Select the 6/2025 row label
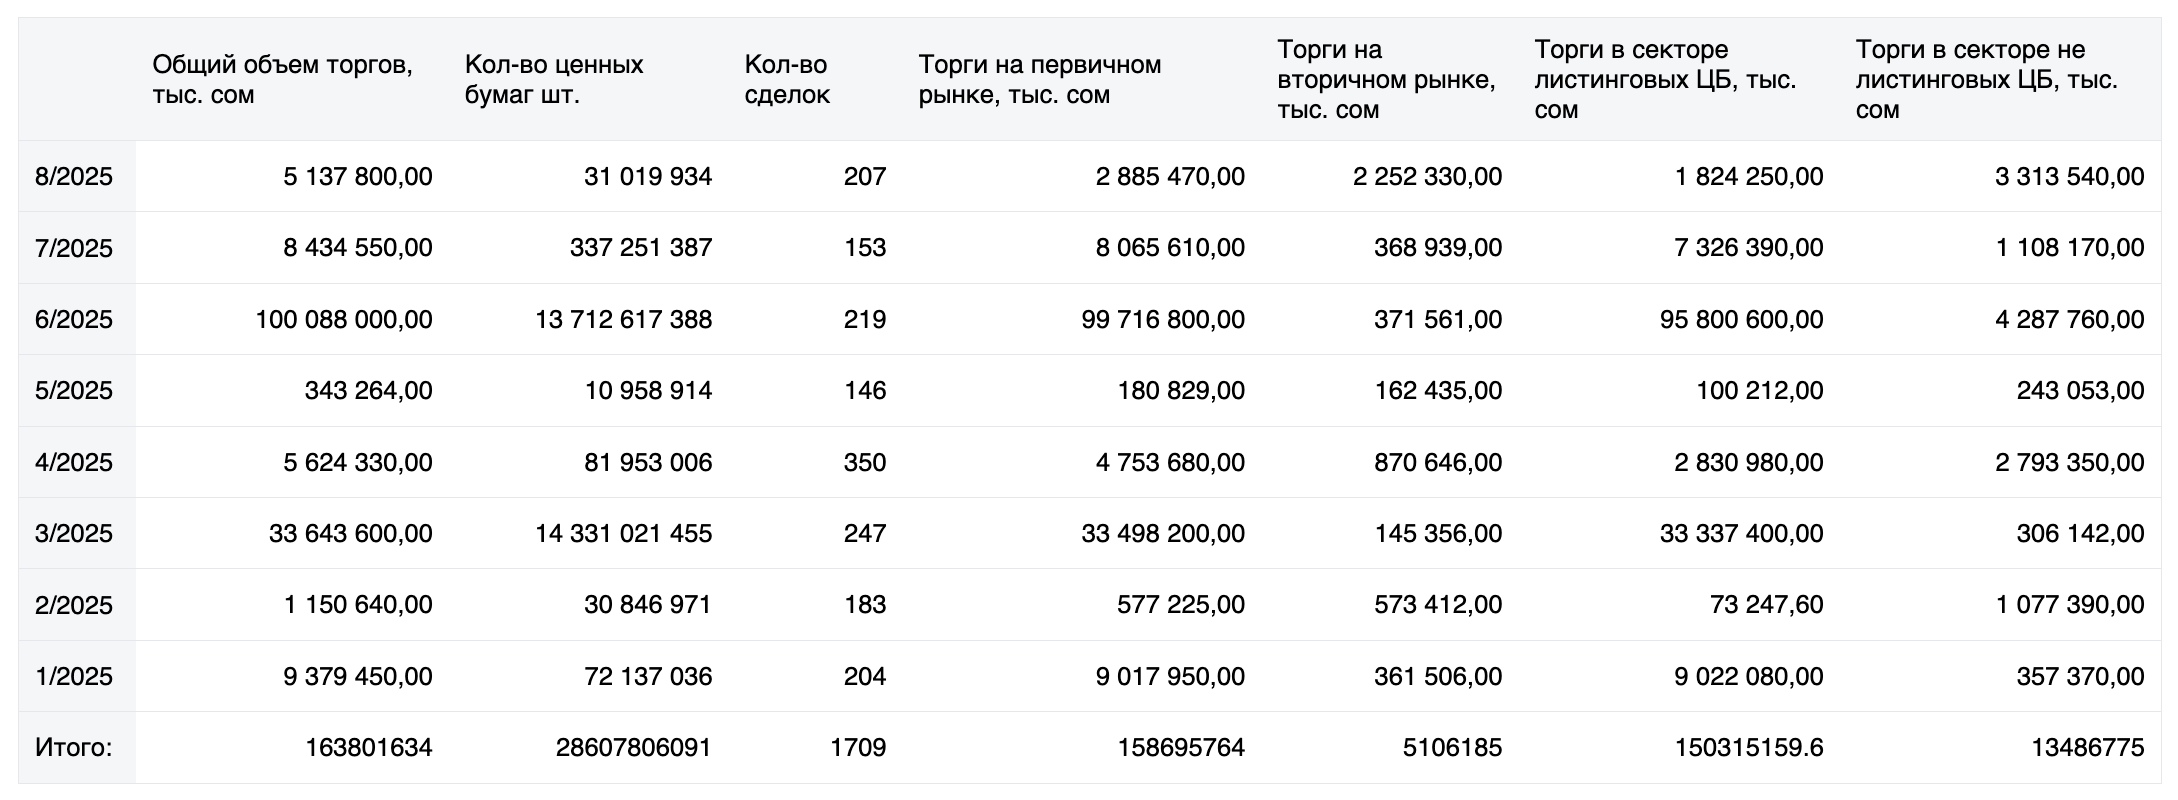2178x800 pixels. 74,320
